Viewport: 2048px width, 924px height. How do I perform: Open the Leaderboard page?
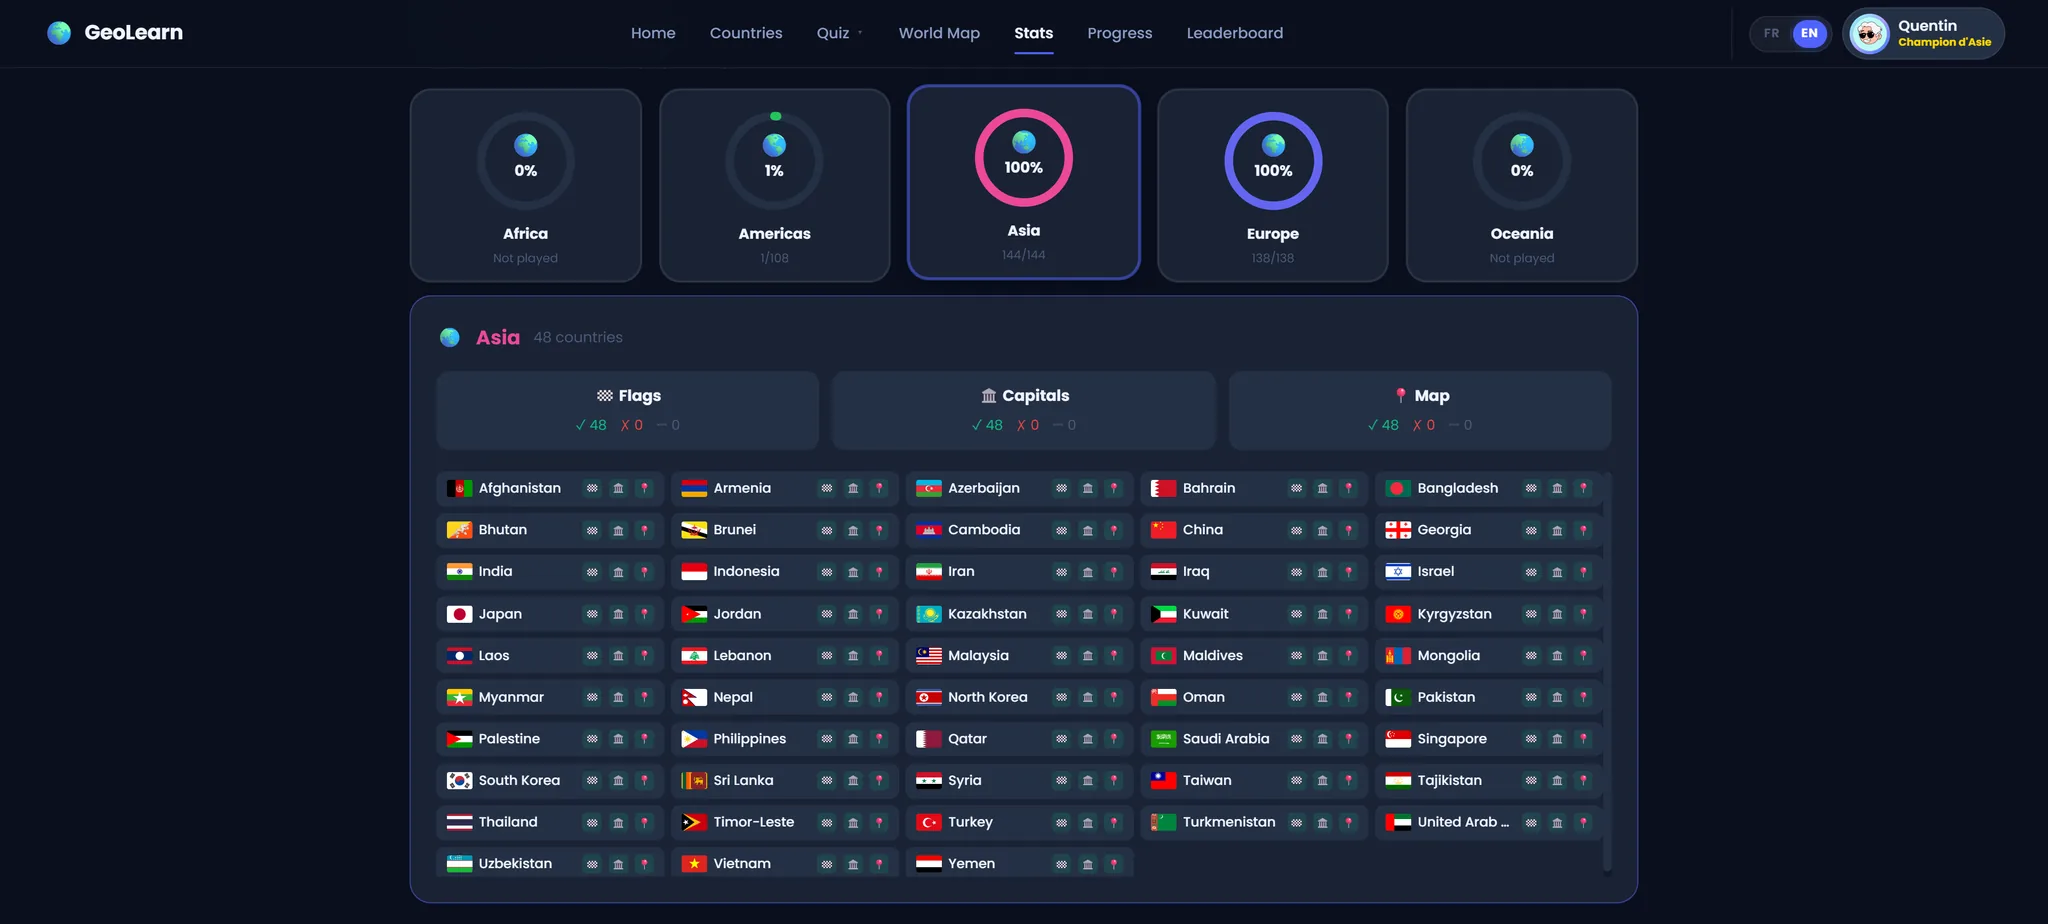tap(1234, 33)
